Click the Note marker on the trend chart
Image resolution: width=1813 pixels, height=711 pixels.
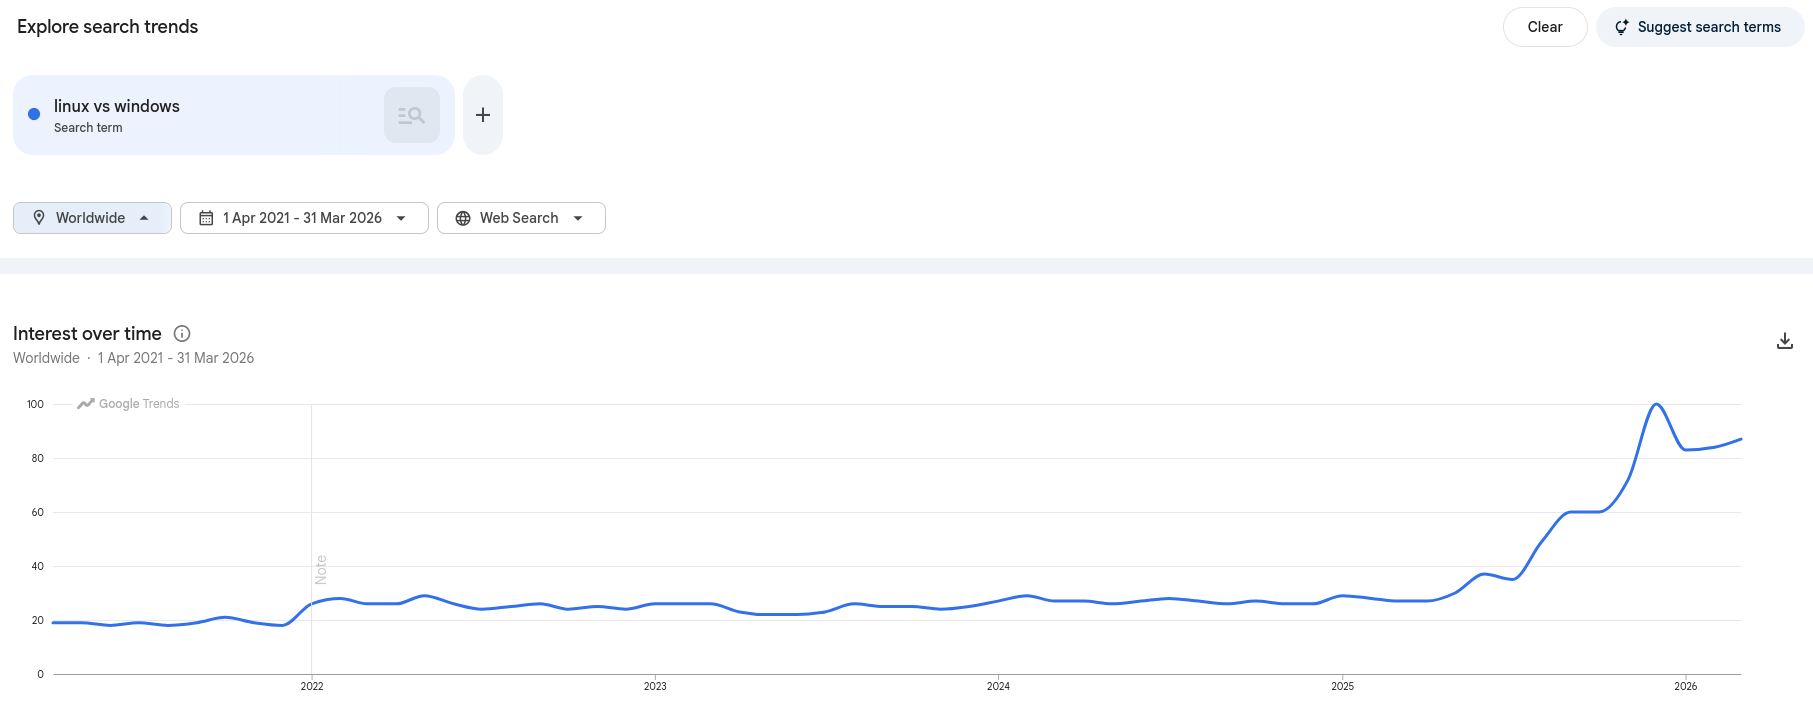click(x=320, y=570)
